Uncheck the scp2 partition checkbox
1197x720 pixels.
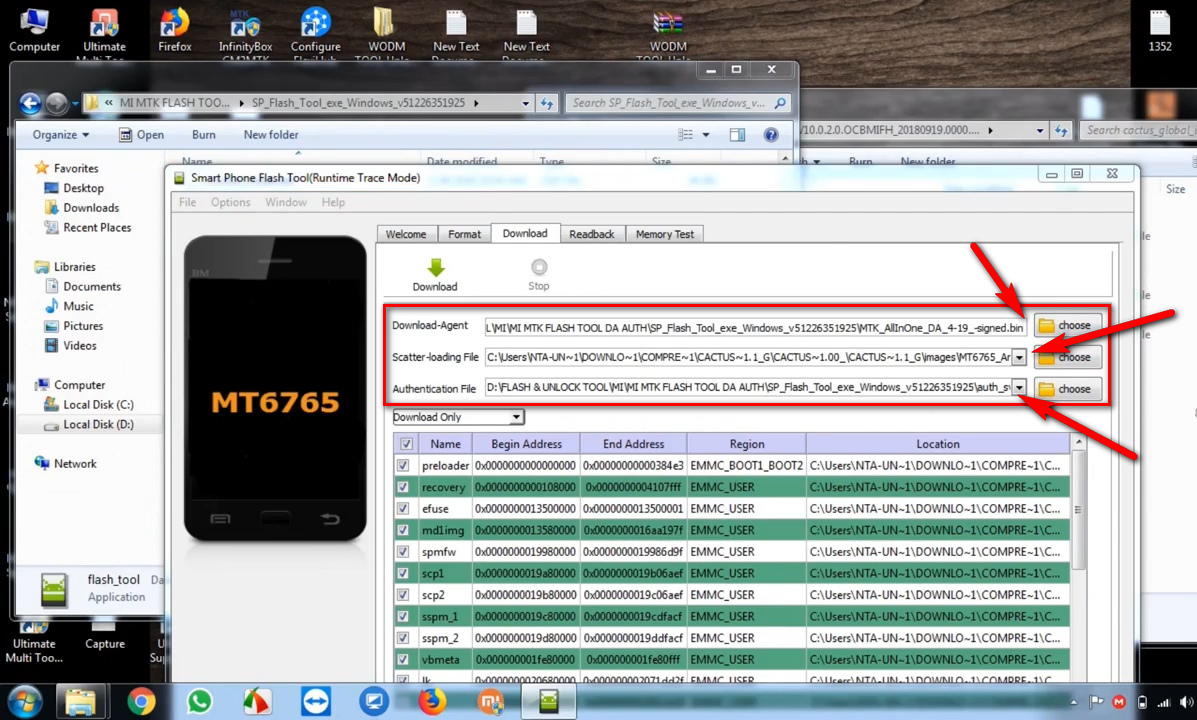click(403, 594)
